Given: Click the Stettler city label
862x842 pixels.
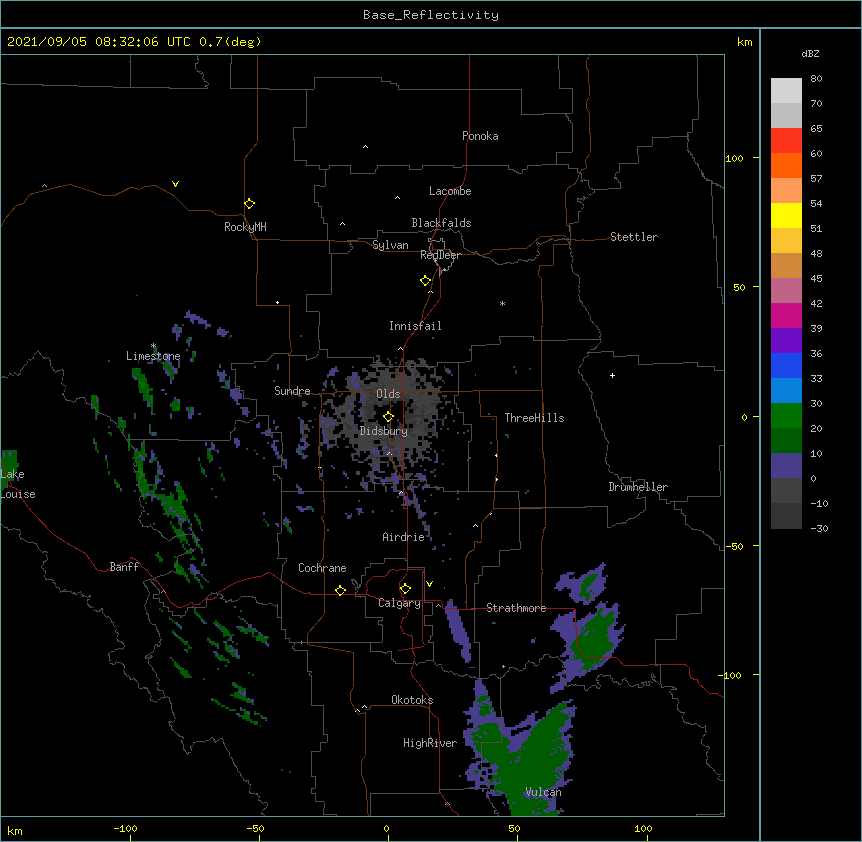Looking at the screenshot, I should click(x=634, y=237).
